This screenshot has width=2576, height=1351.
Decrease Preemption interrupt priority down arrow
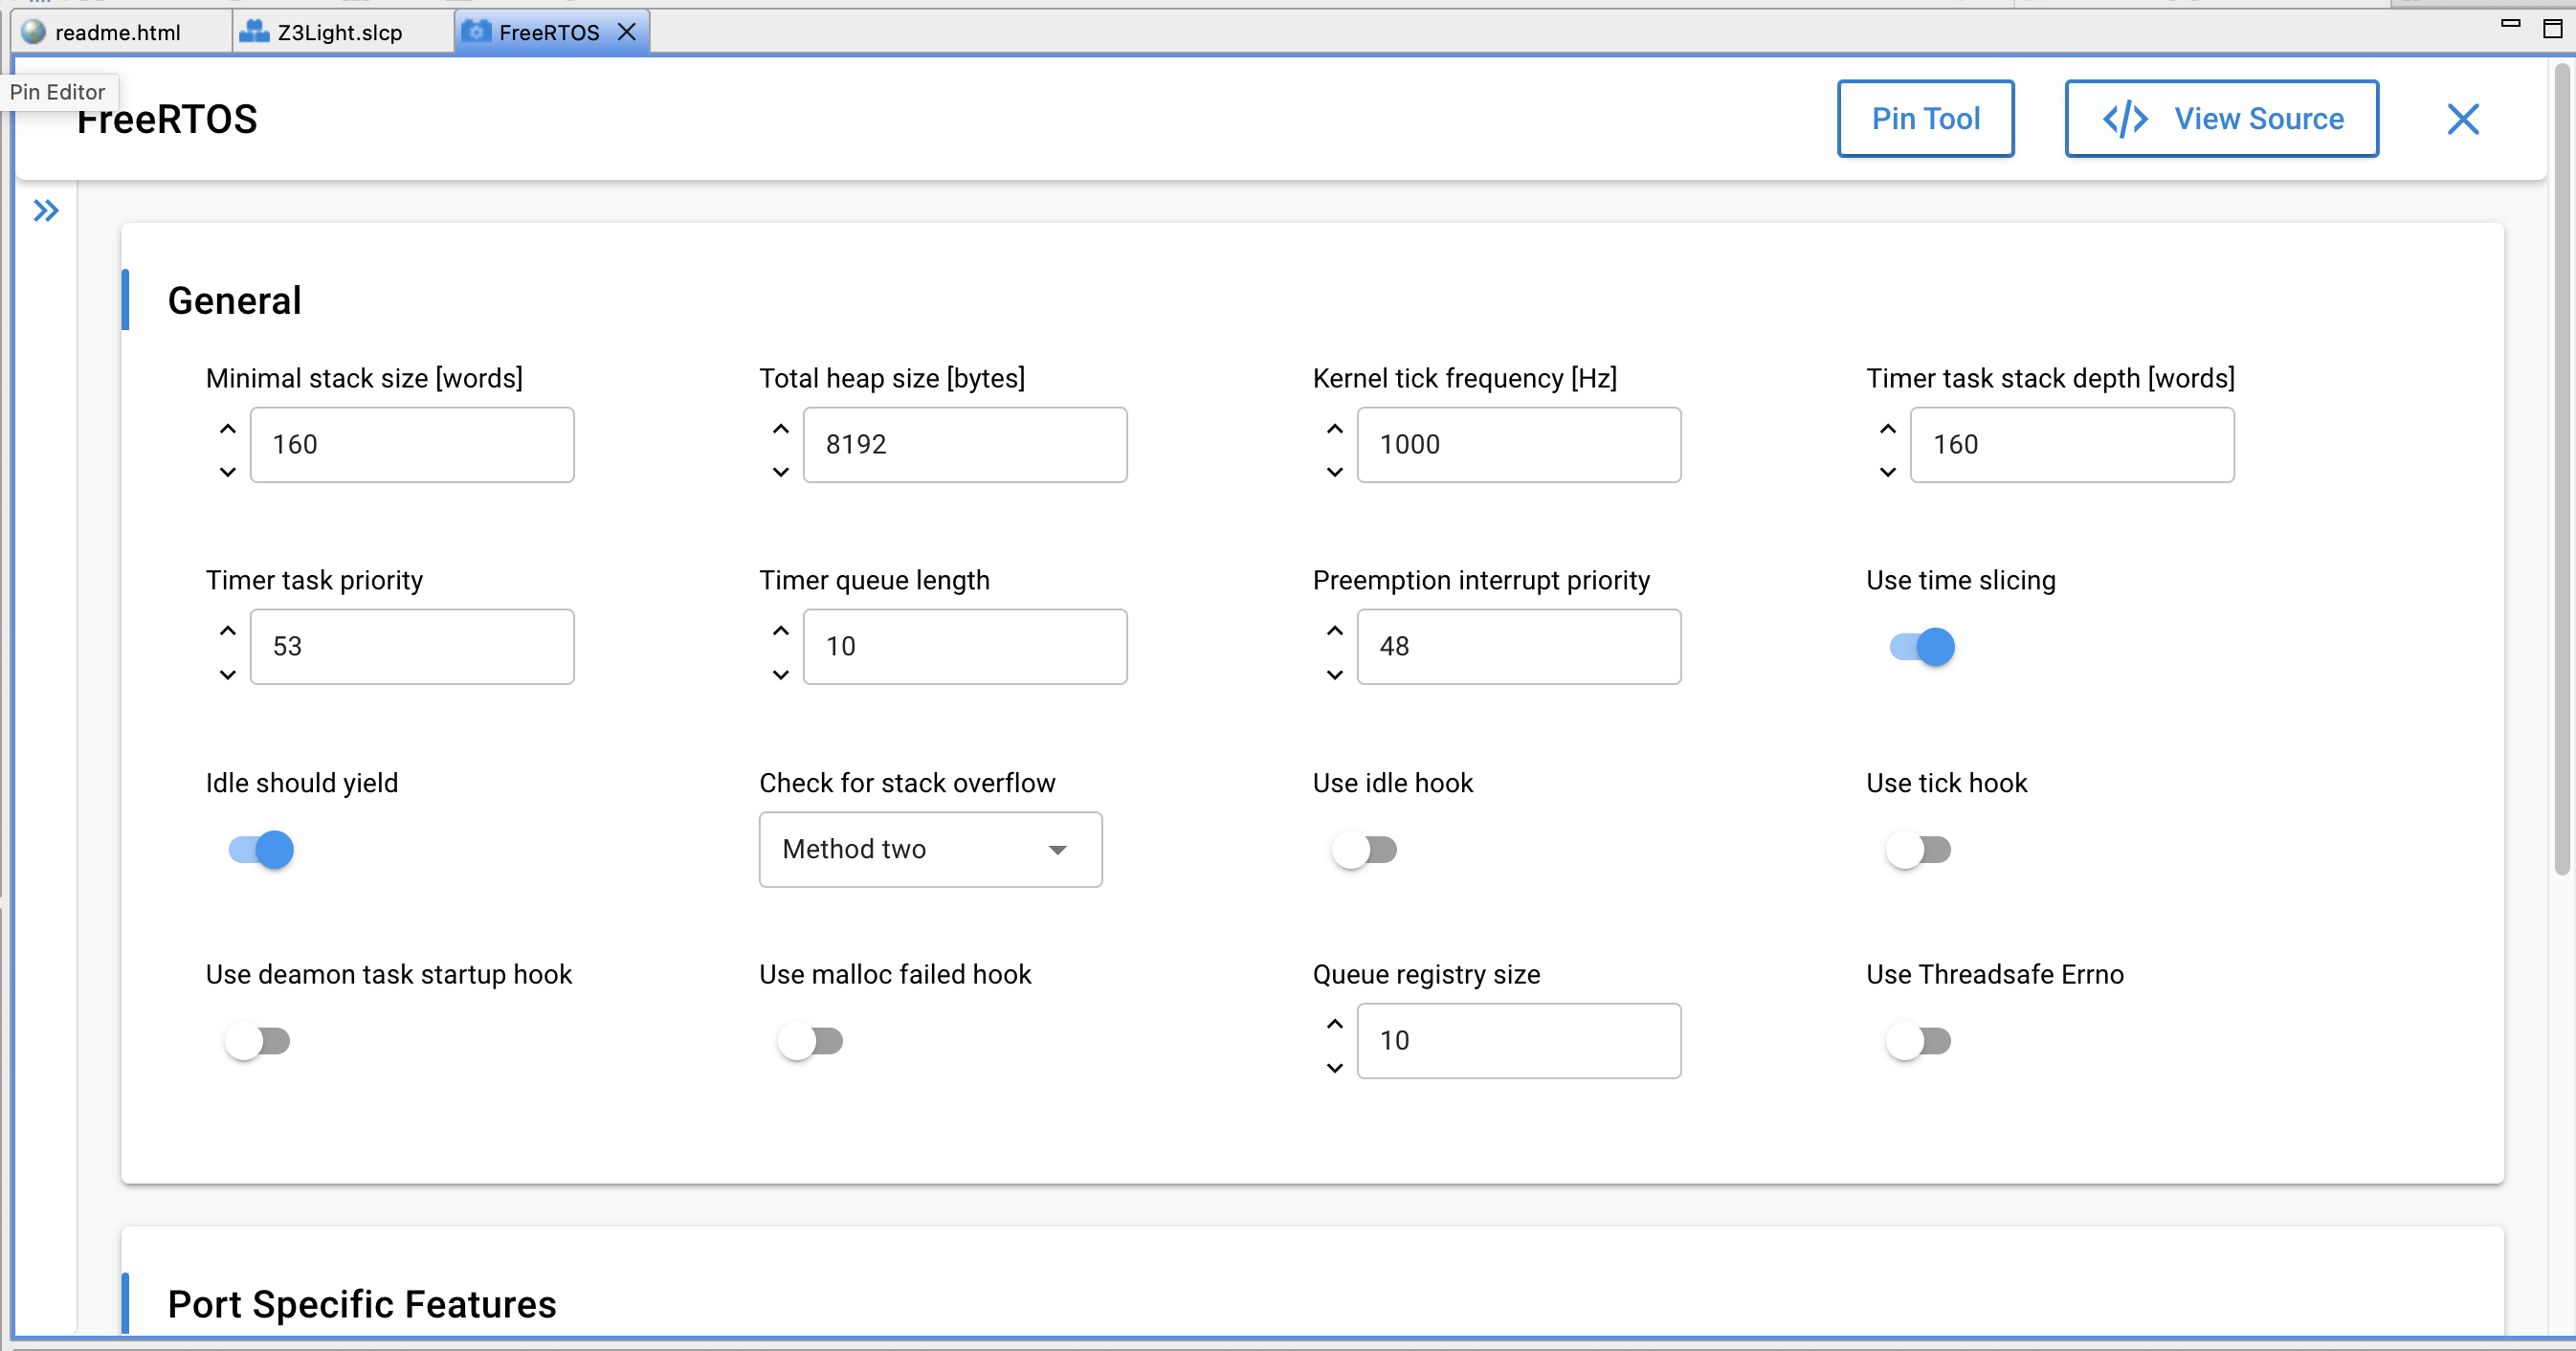pos(1334,675)
